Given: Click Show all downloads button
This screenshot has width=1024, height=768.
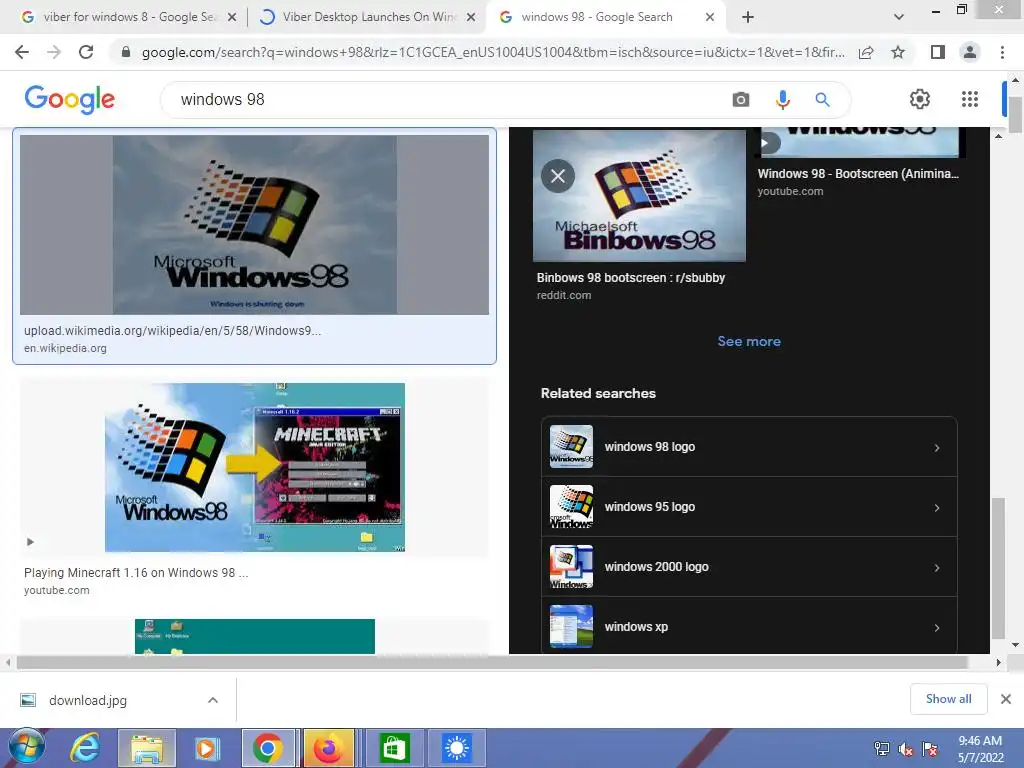Looking at the screenshot, I should (x=948, y=699).
